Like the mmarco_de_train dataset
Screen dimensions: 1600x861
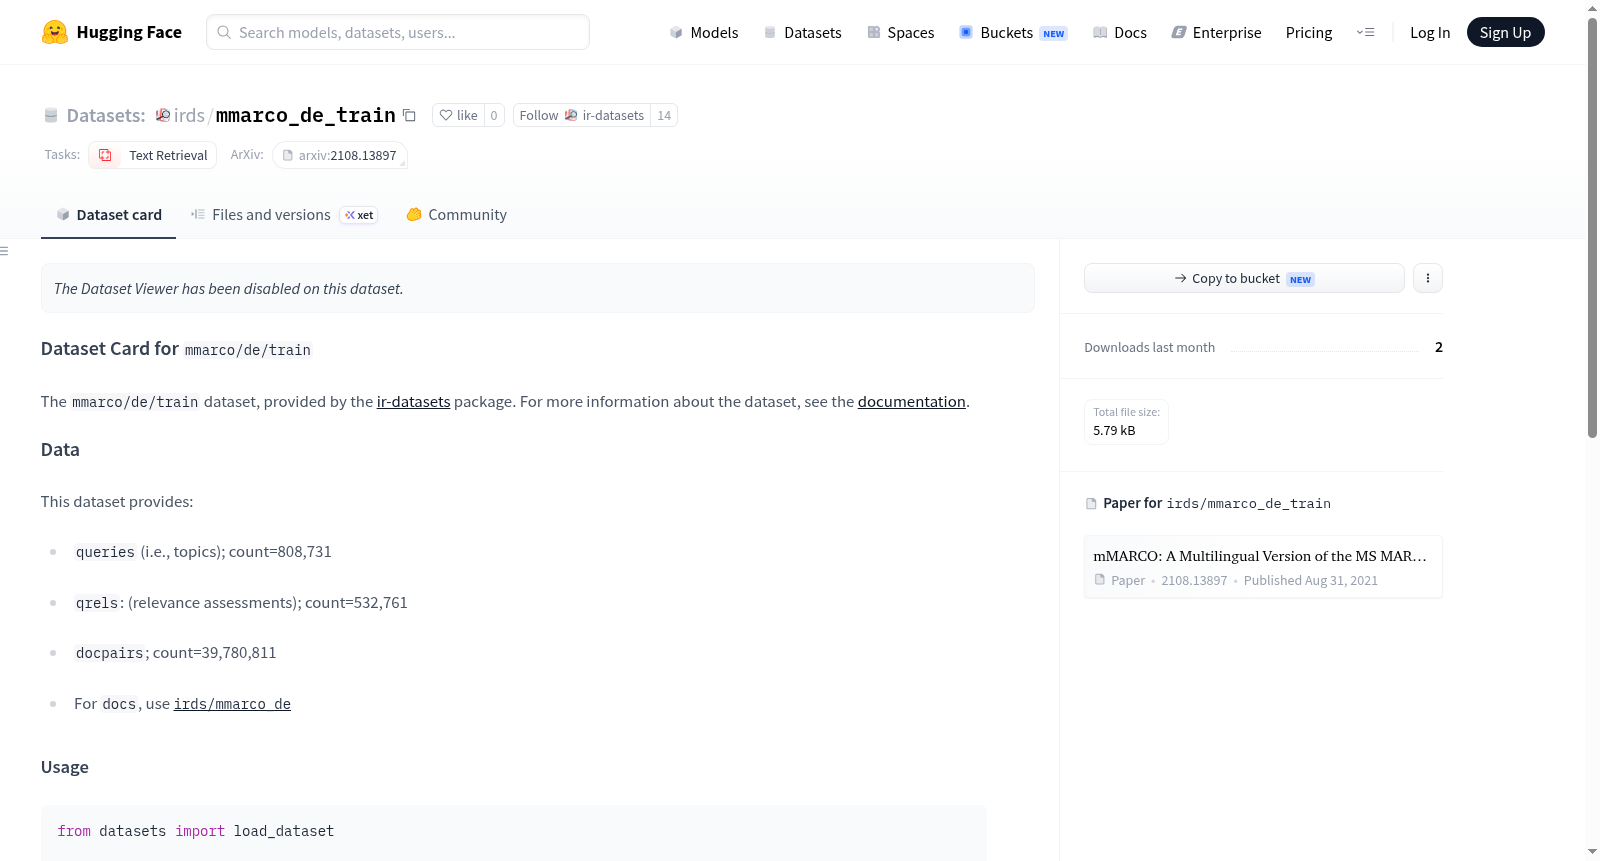458,115
